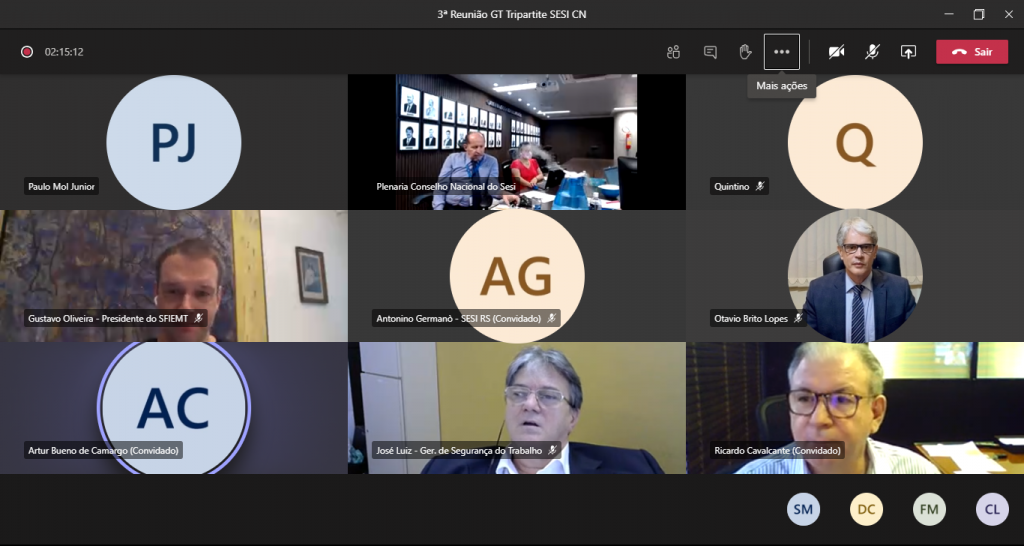Click the meeting timer 02:15:12
The height and width of the screenshot is (546, 1024).
pyautogui.click(x=64, y=52)
